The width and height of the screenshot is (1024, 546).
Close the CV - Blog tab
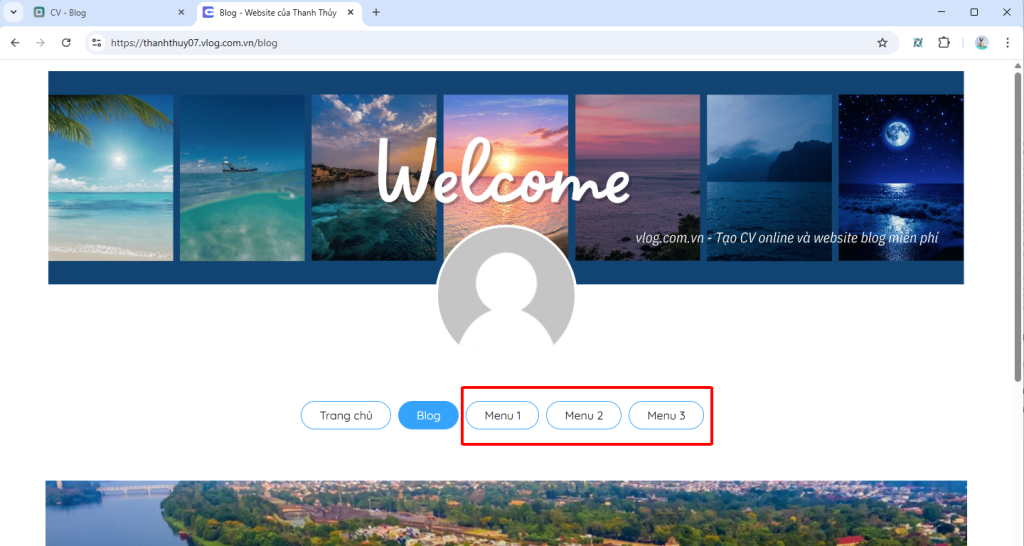click(x=181, y=12)
